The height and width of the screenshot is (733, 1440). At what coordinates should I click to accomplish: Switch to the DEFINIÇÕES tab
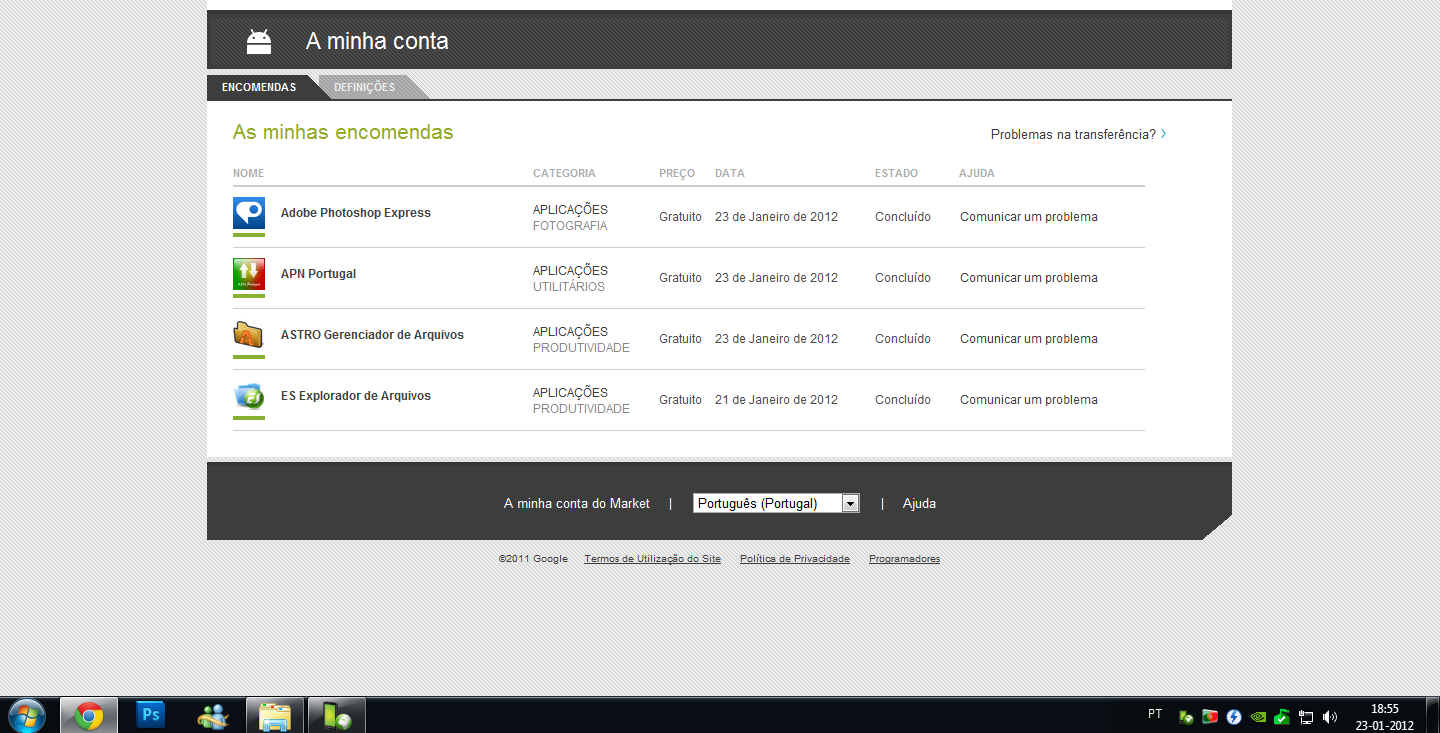(365, 87)
